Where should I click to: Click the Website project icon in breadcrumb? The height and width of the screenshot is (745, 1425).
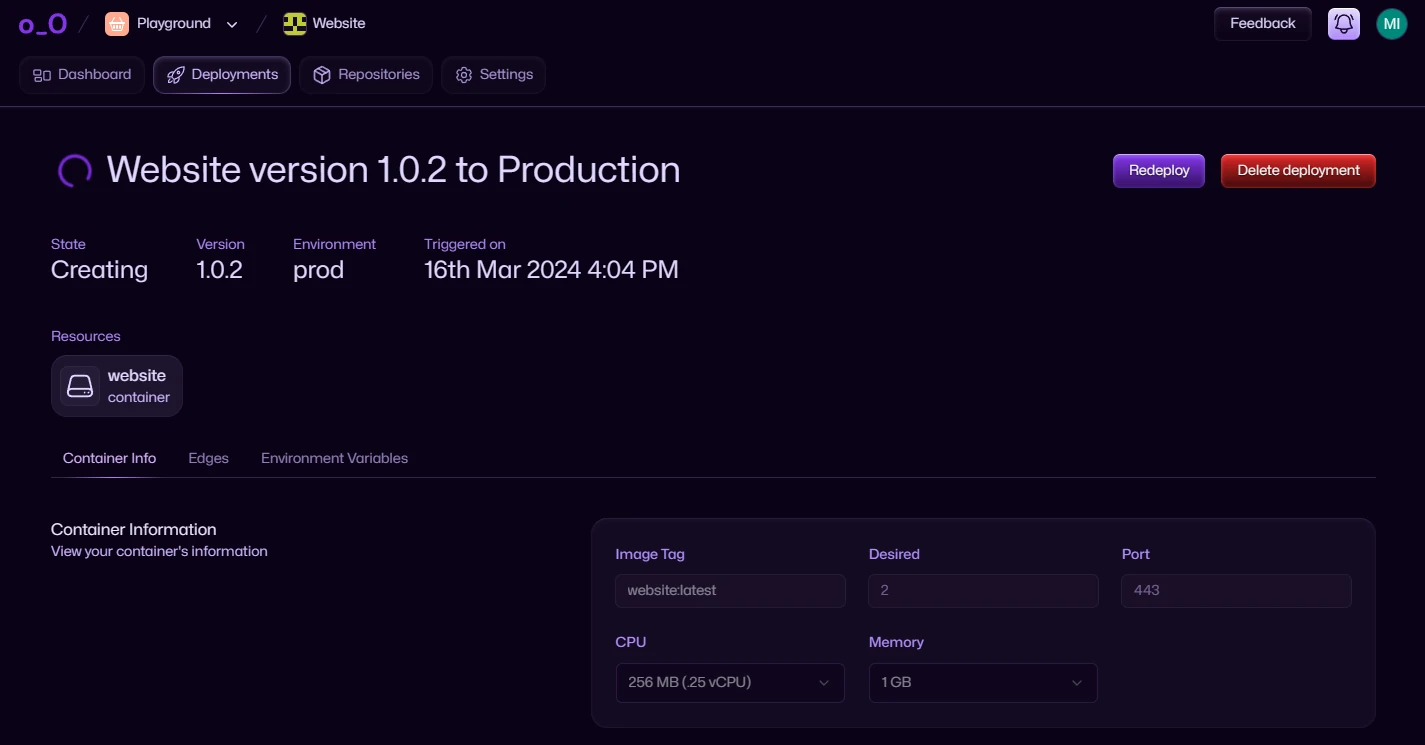point(294,24)
